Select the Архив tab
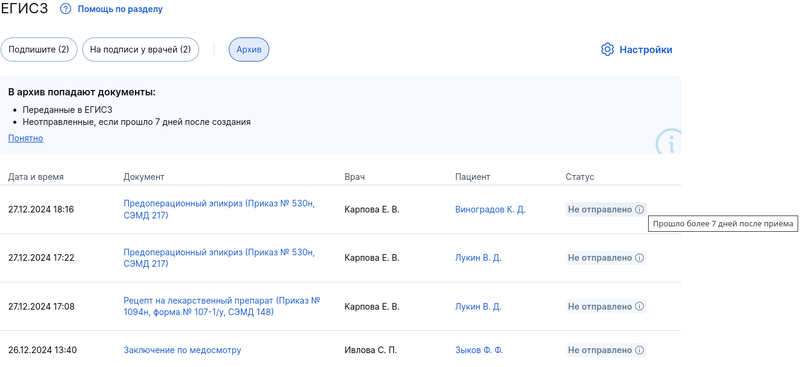 pyautogui.click(x=248, y=50)
